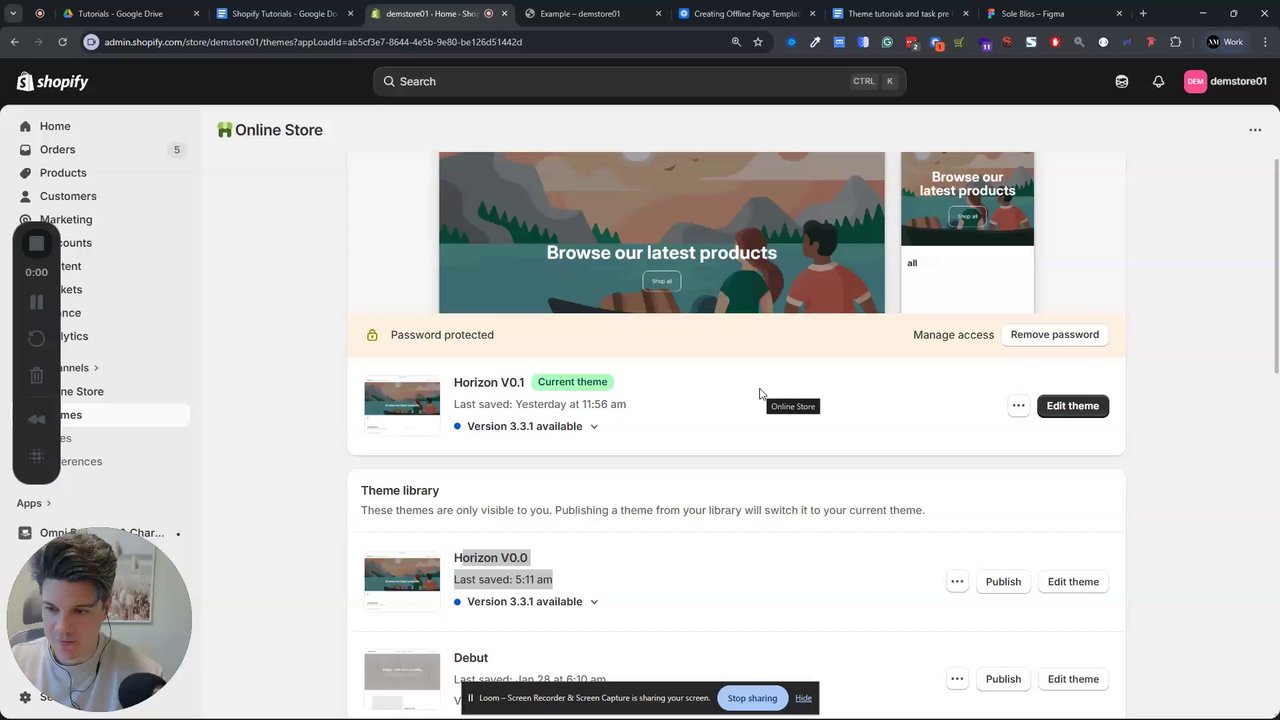Stop the Loom recording with the square button
The width and height of the screenshot is (1280, 720).
(36, 243)
